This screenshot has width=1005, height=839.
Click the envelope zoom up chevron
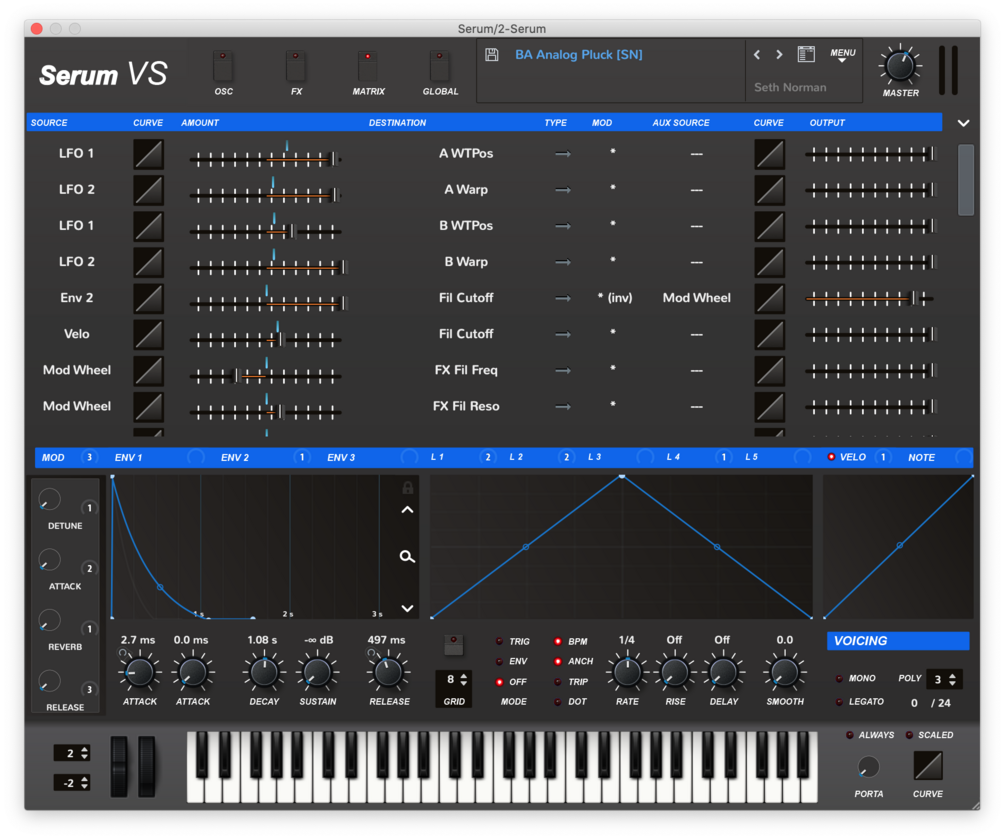[x=407, y=510]
